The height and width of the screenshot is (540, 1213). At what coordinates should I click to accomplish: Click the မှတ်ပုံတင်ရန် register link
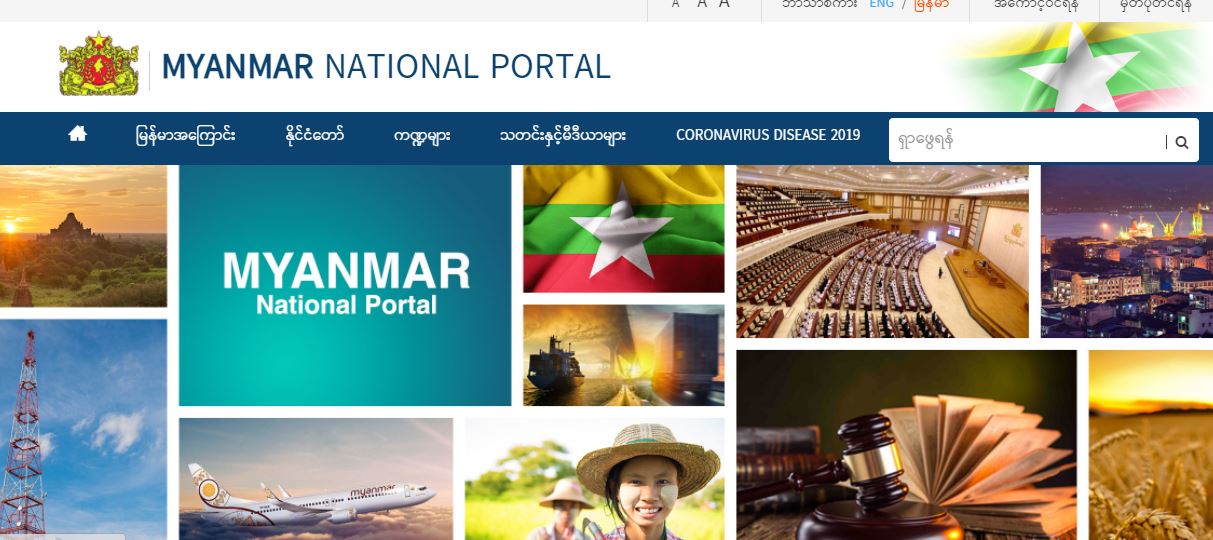(1156, 4)
